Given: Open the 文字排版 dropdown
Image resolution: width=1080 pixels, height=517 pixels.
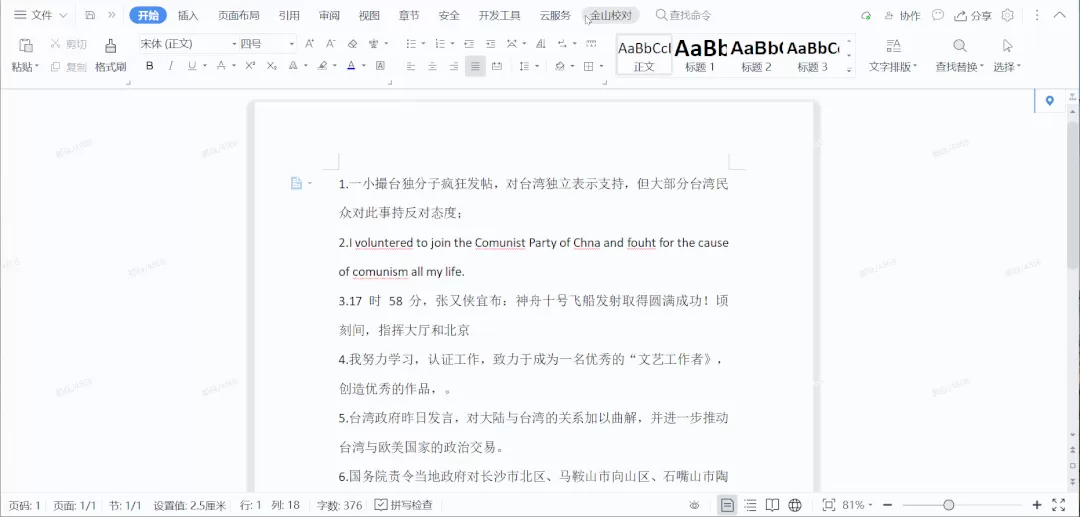Looking at the screenshot, I should pyautogui.click(x=893, y=67).
